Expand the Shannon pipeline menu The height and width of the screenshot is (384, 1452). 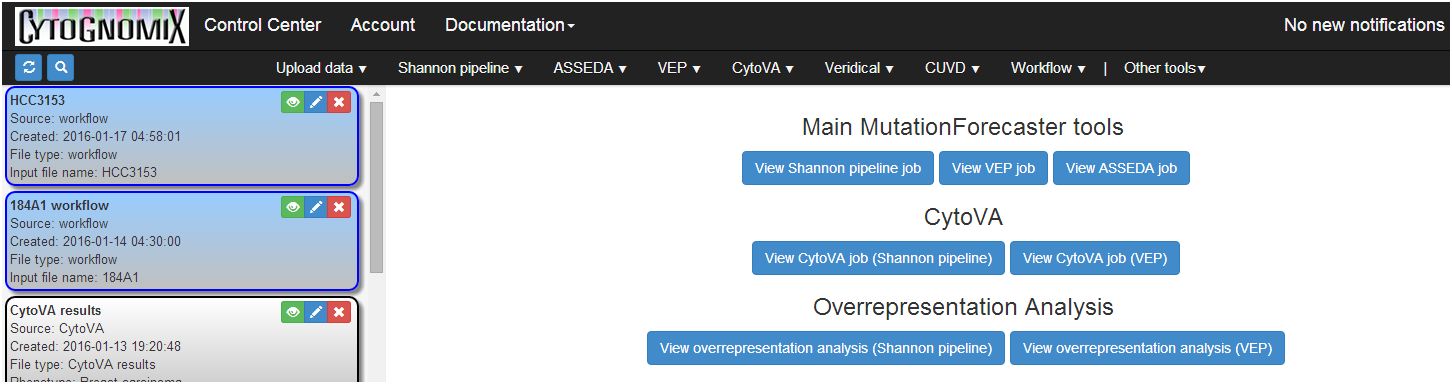461,68
